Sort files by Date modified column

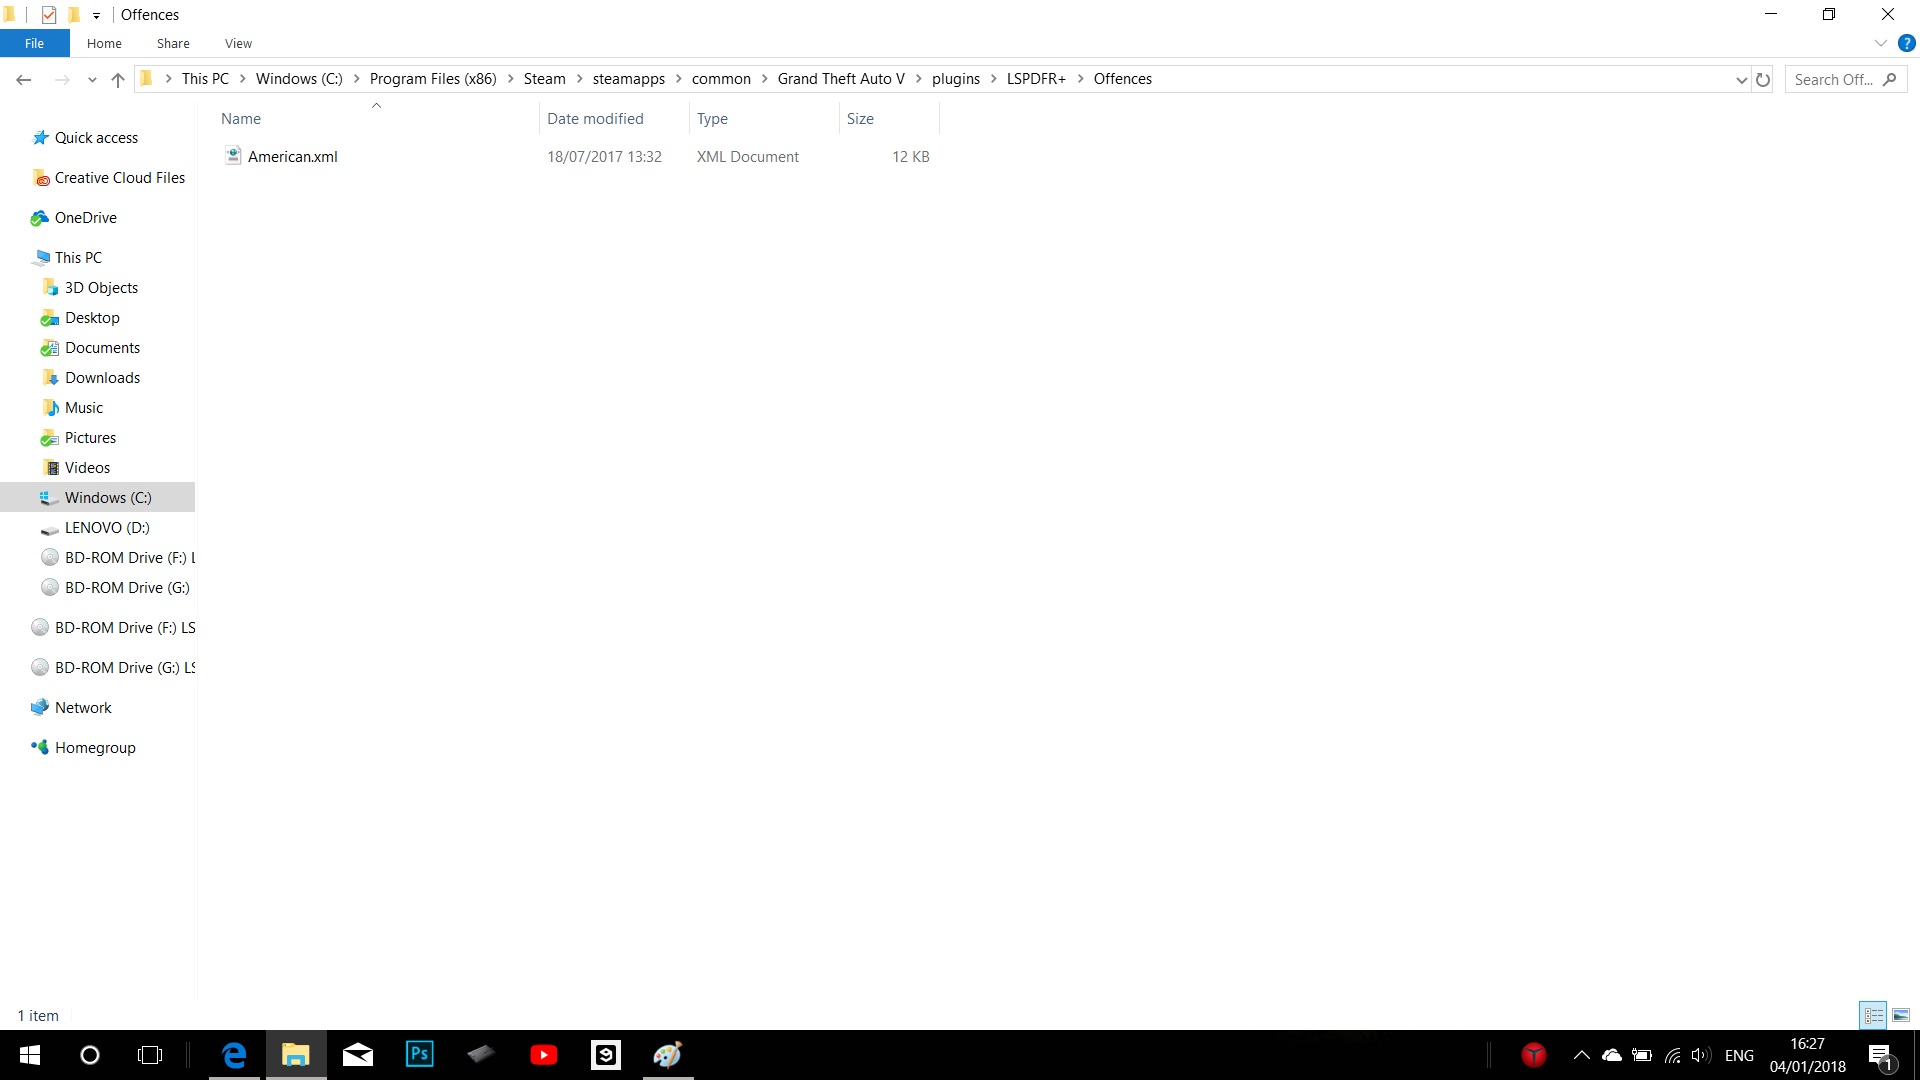(595, 118)
